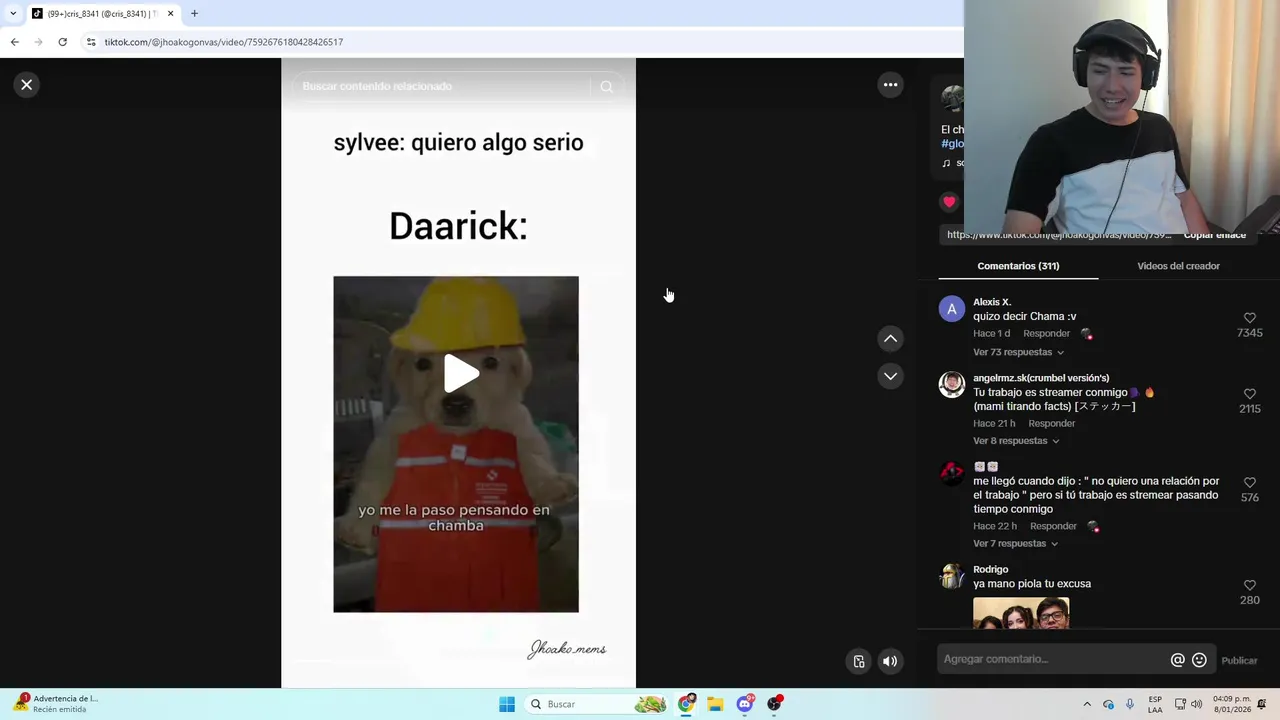This screenshot has width=1280, height=720.
Task: Switch to Videos del creador tab
Action: (x=1178, y=266)
